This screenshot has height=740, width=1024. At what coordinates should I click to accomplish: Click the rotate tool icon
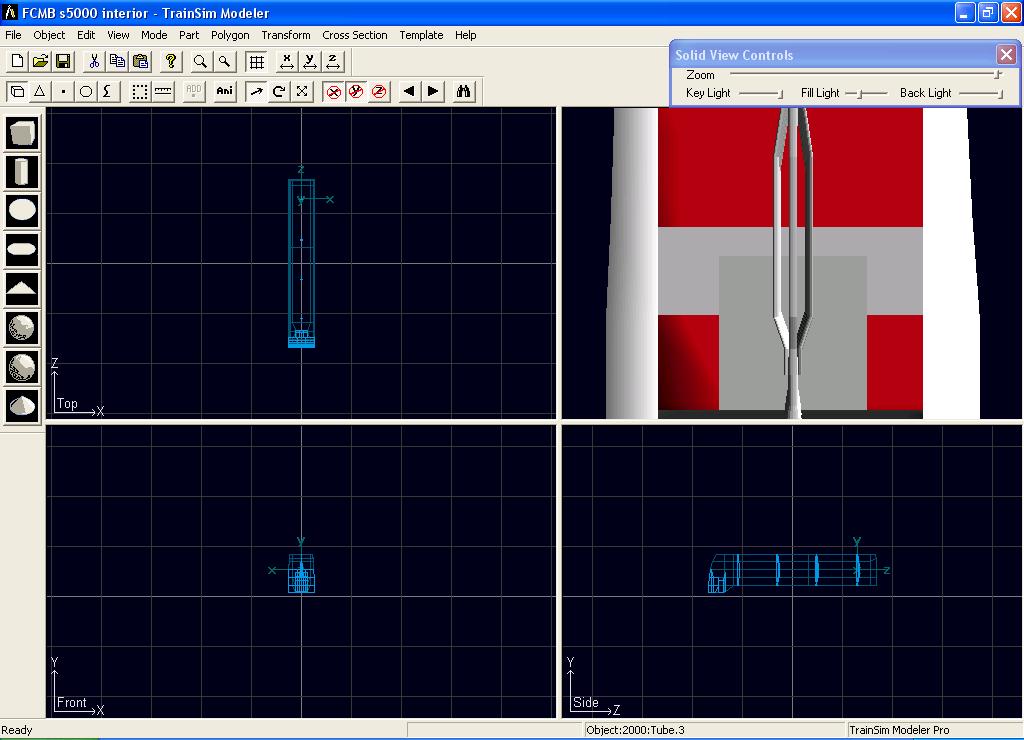pos(279,91)
